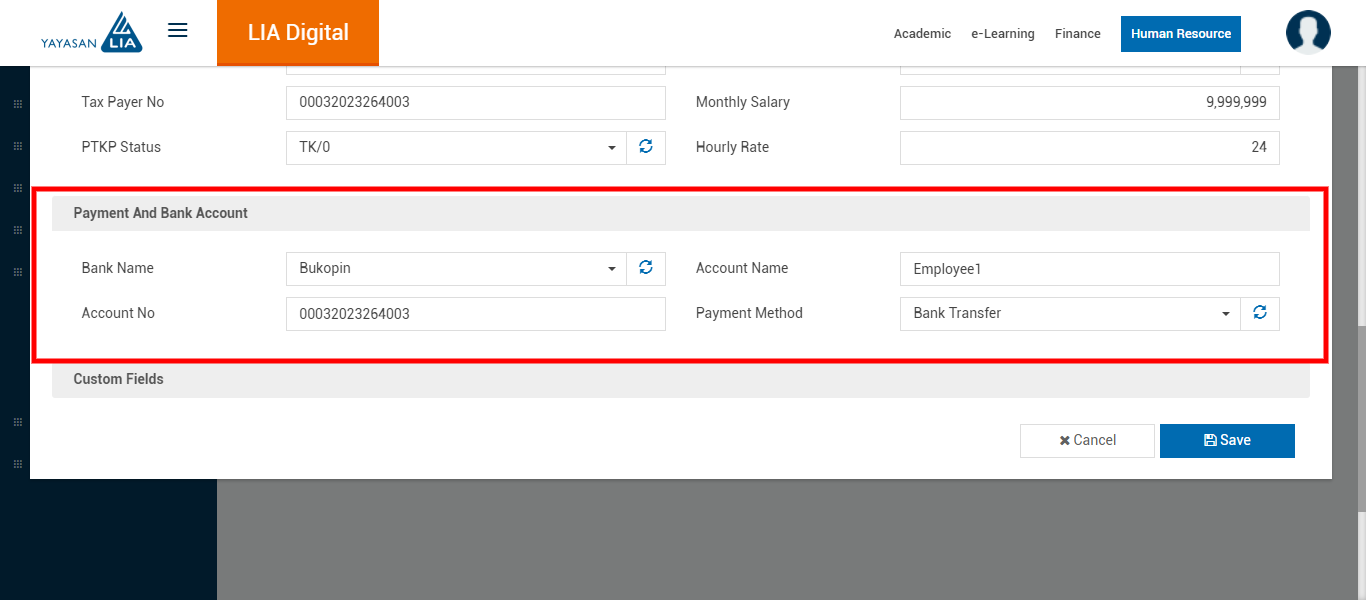
Task: Open the e-Learning menu
Action: pos(1002,34)
